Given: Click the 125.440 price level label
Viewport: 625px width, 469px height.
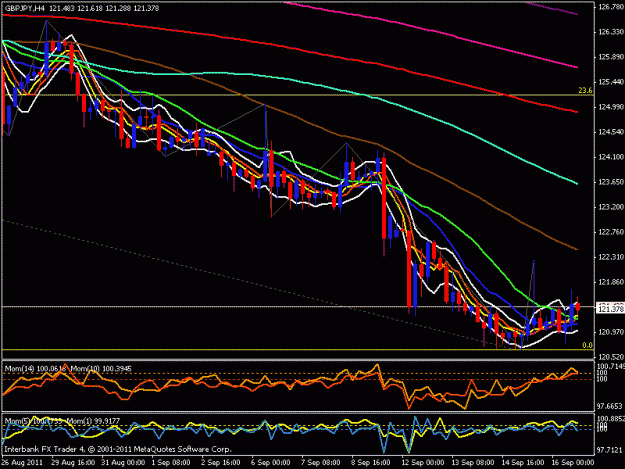Looking at the screenshot, I should pyautogui.click(x=610, y=82).
